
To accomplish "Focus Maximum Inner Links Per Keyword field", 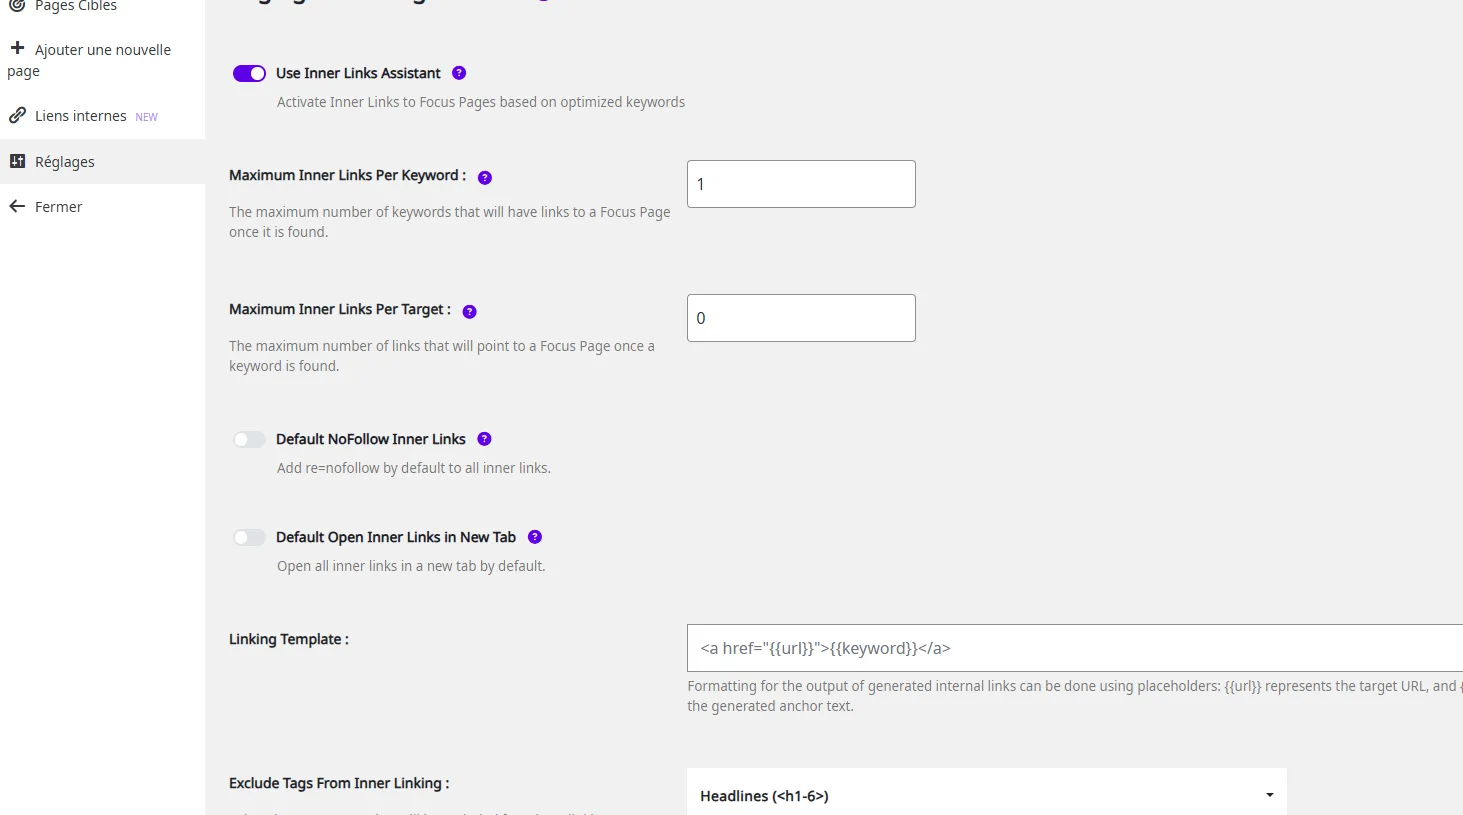I will [801, 184].
